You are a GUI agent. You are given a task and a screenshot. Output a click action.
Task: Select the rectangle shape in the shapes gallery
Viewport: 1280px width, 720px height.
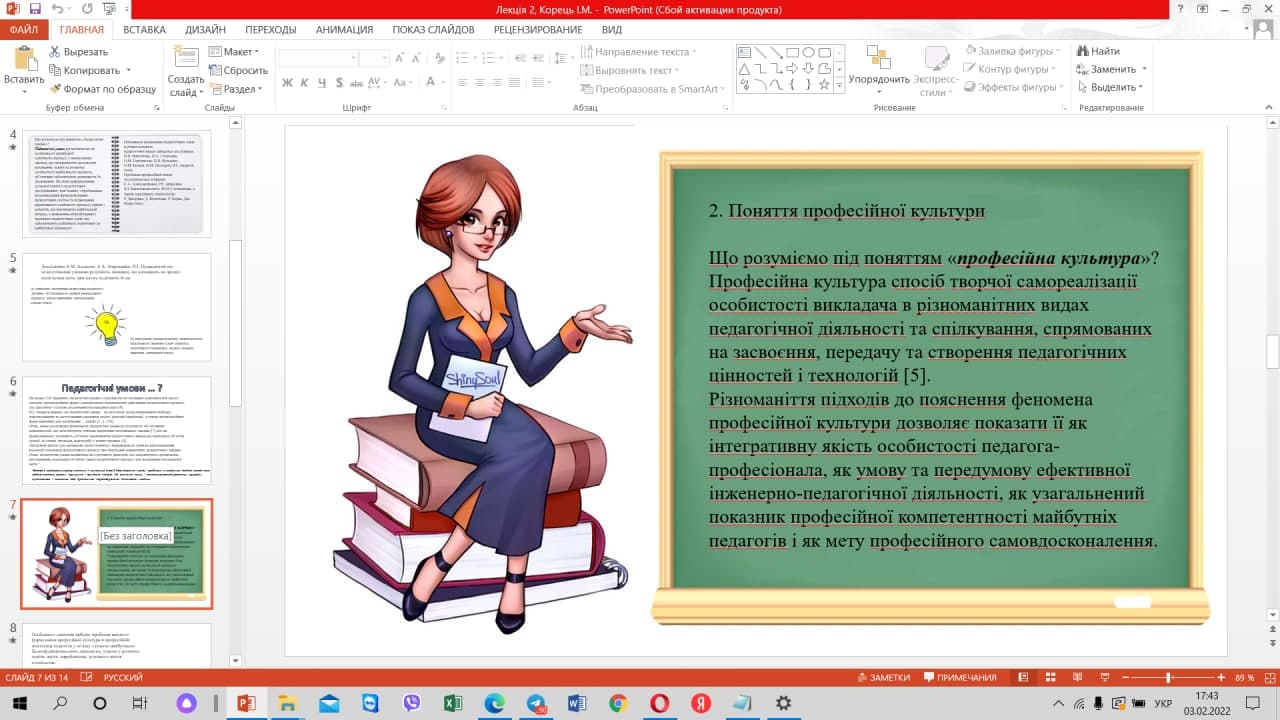pos(792,52)
